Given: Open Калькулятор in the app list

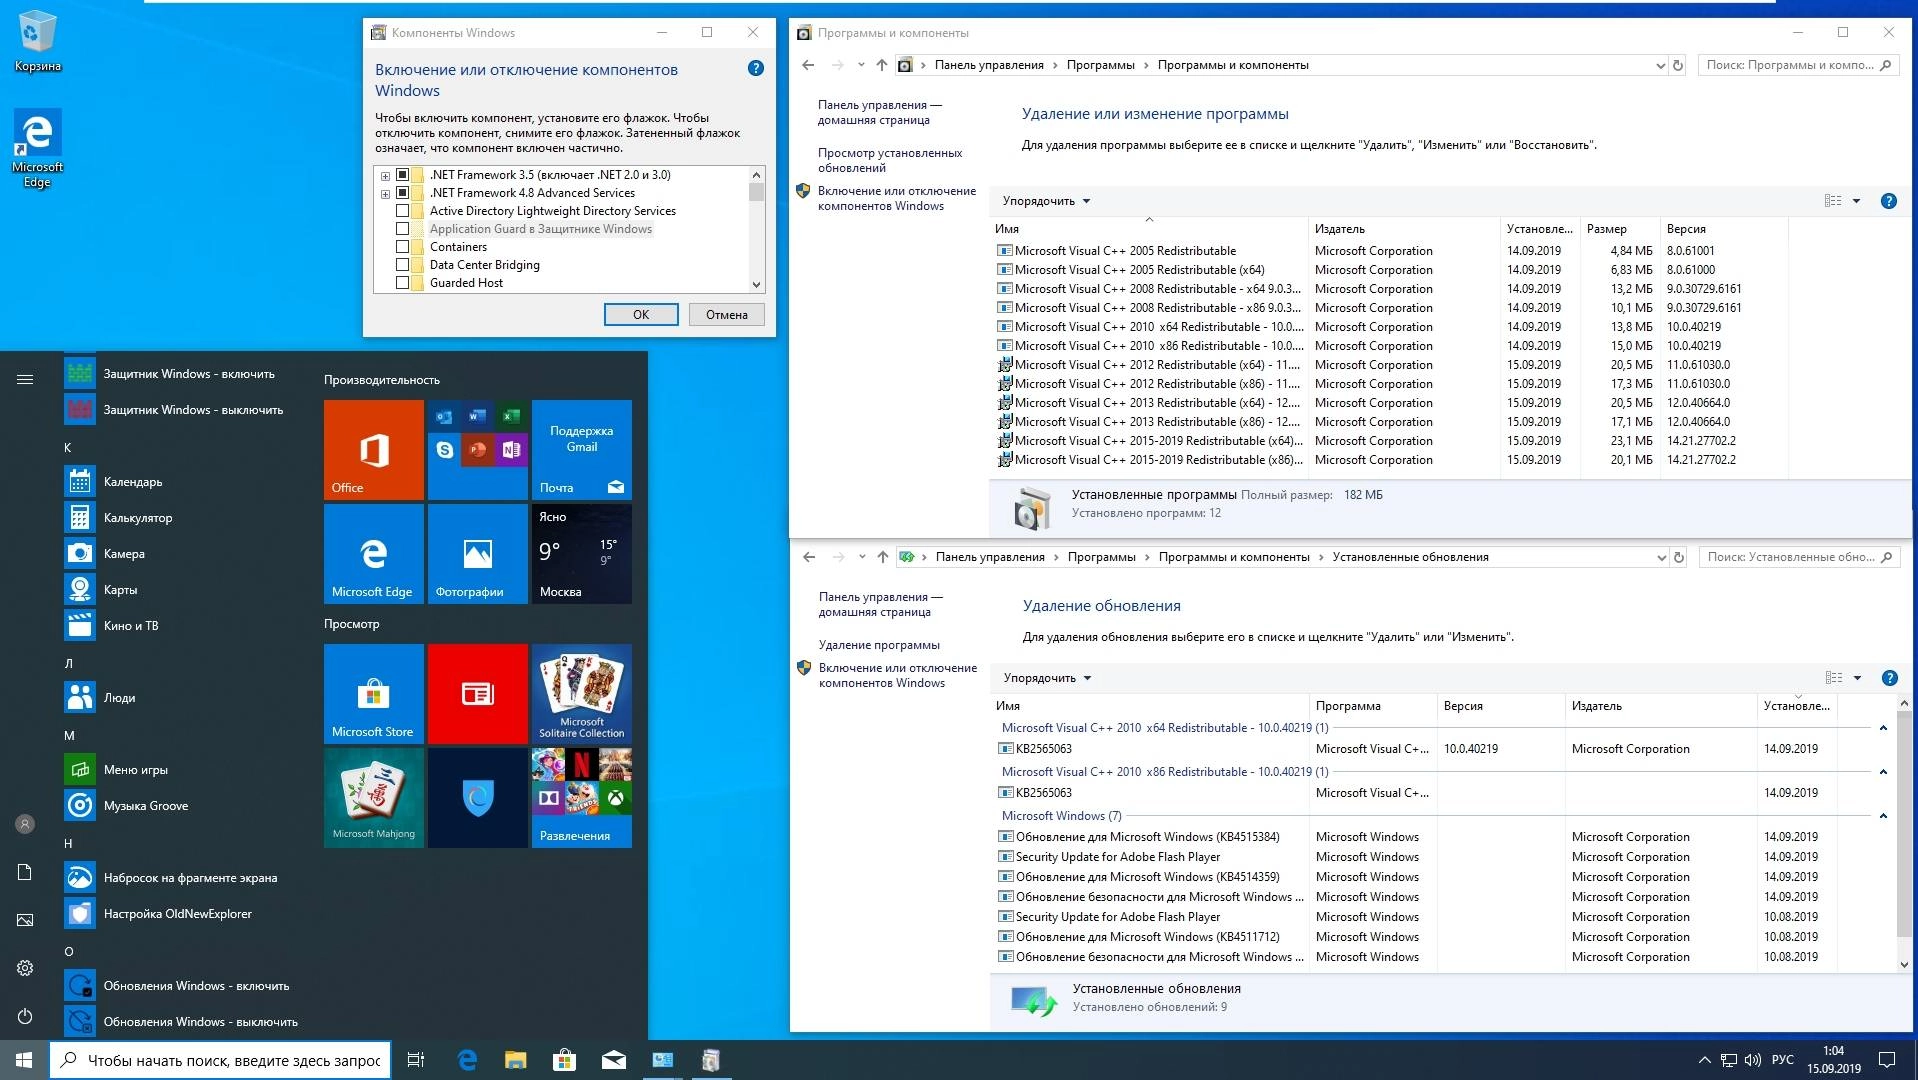Looking at the screenshot, I should [x=180, y=518].
